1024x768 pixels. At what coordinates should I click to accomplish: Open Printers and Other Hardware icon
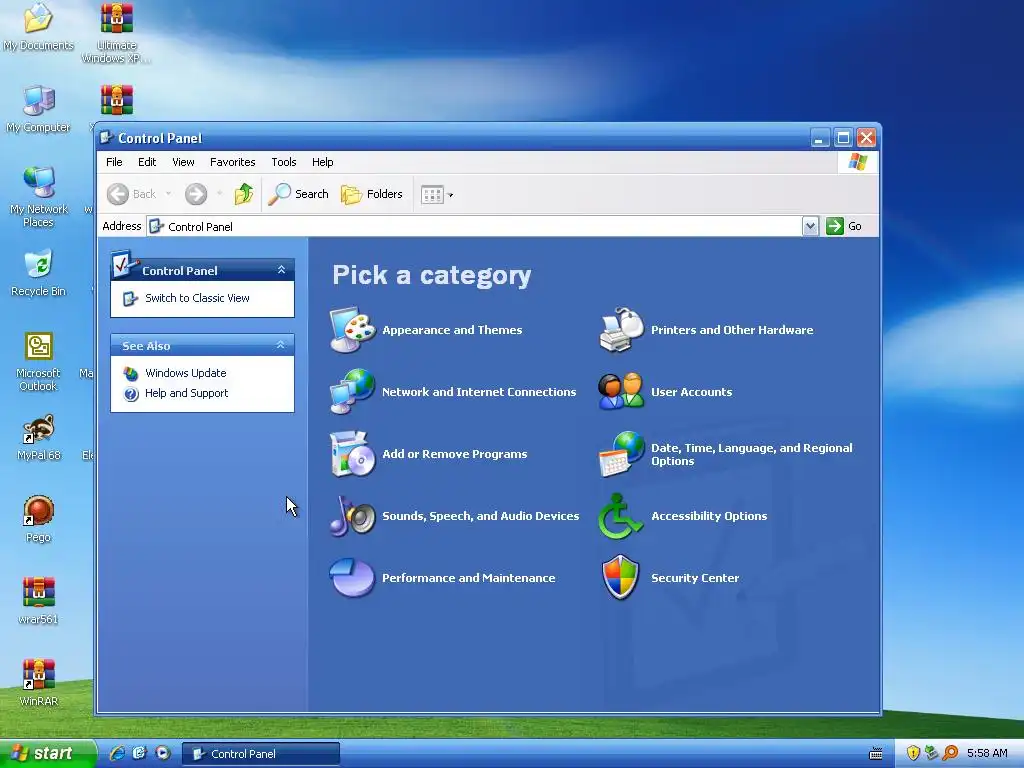point(621,330)
